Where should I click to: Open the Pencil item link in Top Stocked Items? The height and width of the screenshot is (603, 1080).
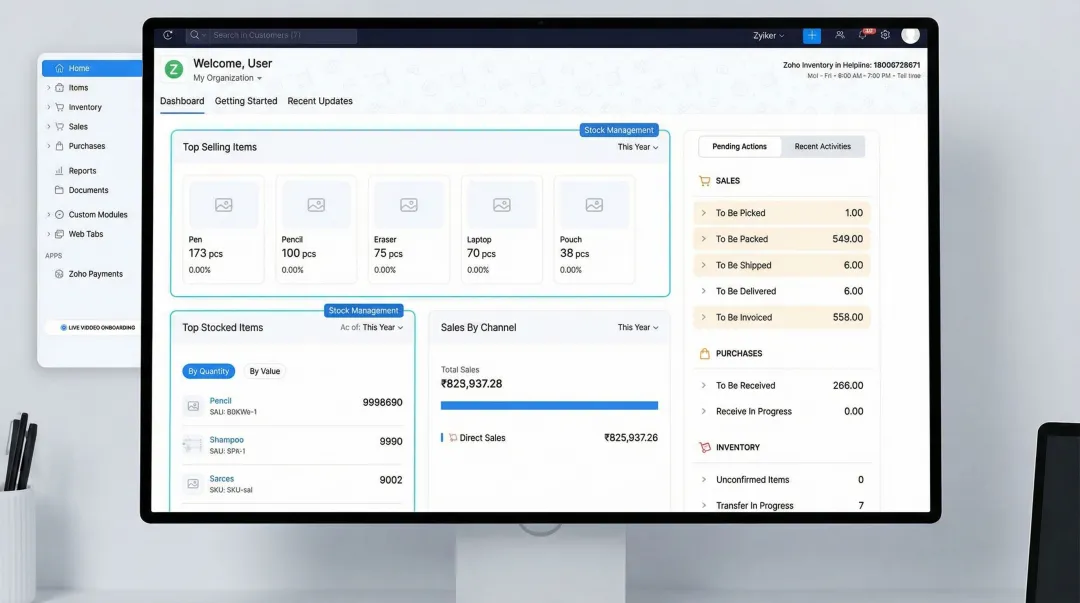click(x=220, y=400)
